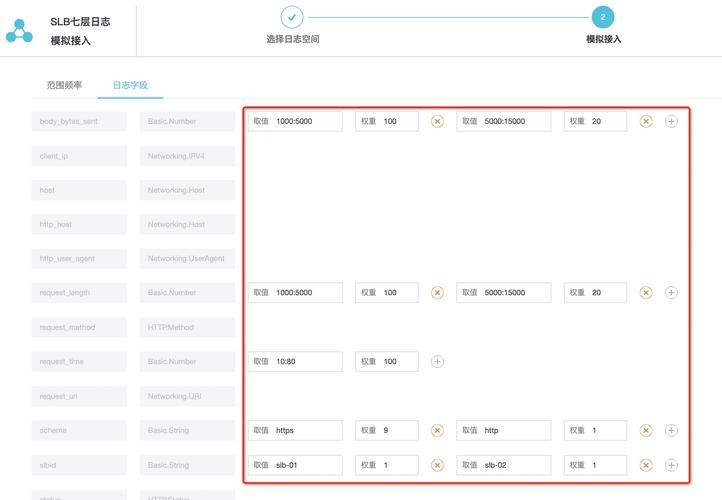722x500 pixels.
Task: Remove 1000:5000 value in body_bytes_sent row
Action: tap(437, 121)
